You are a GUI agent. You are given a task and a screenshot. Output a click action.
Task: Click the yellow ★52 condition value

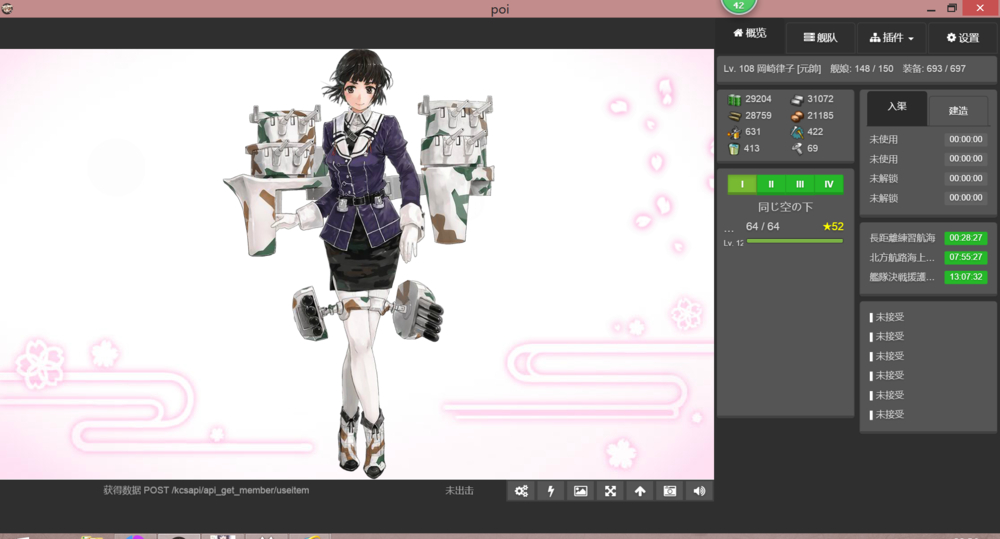[x=833, y=226]
